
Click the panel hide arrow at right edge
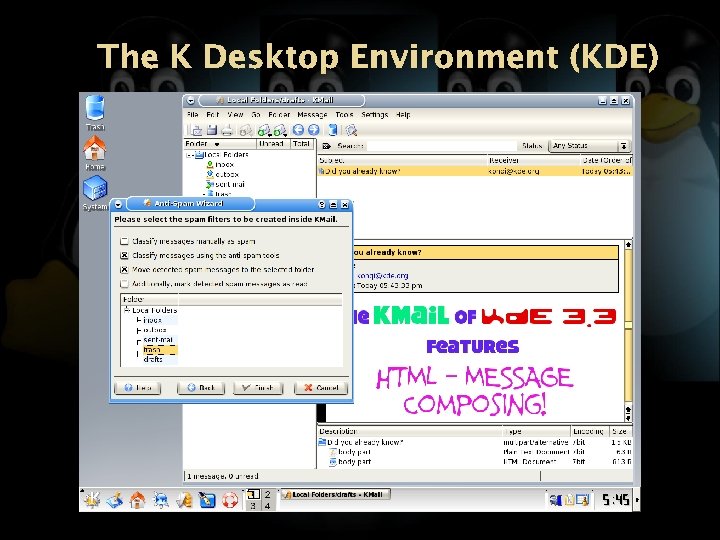click(637, 500)
